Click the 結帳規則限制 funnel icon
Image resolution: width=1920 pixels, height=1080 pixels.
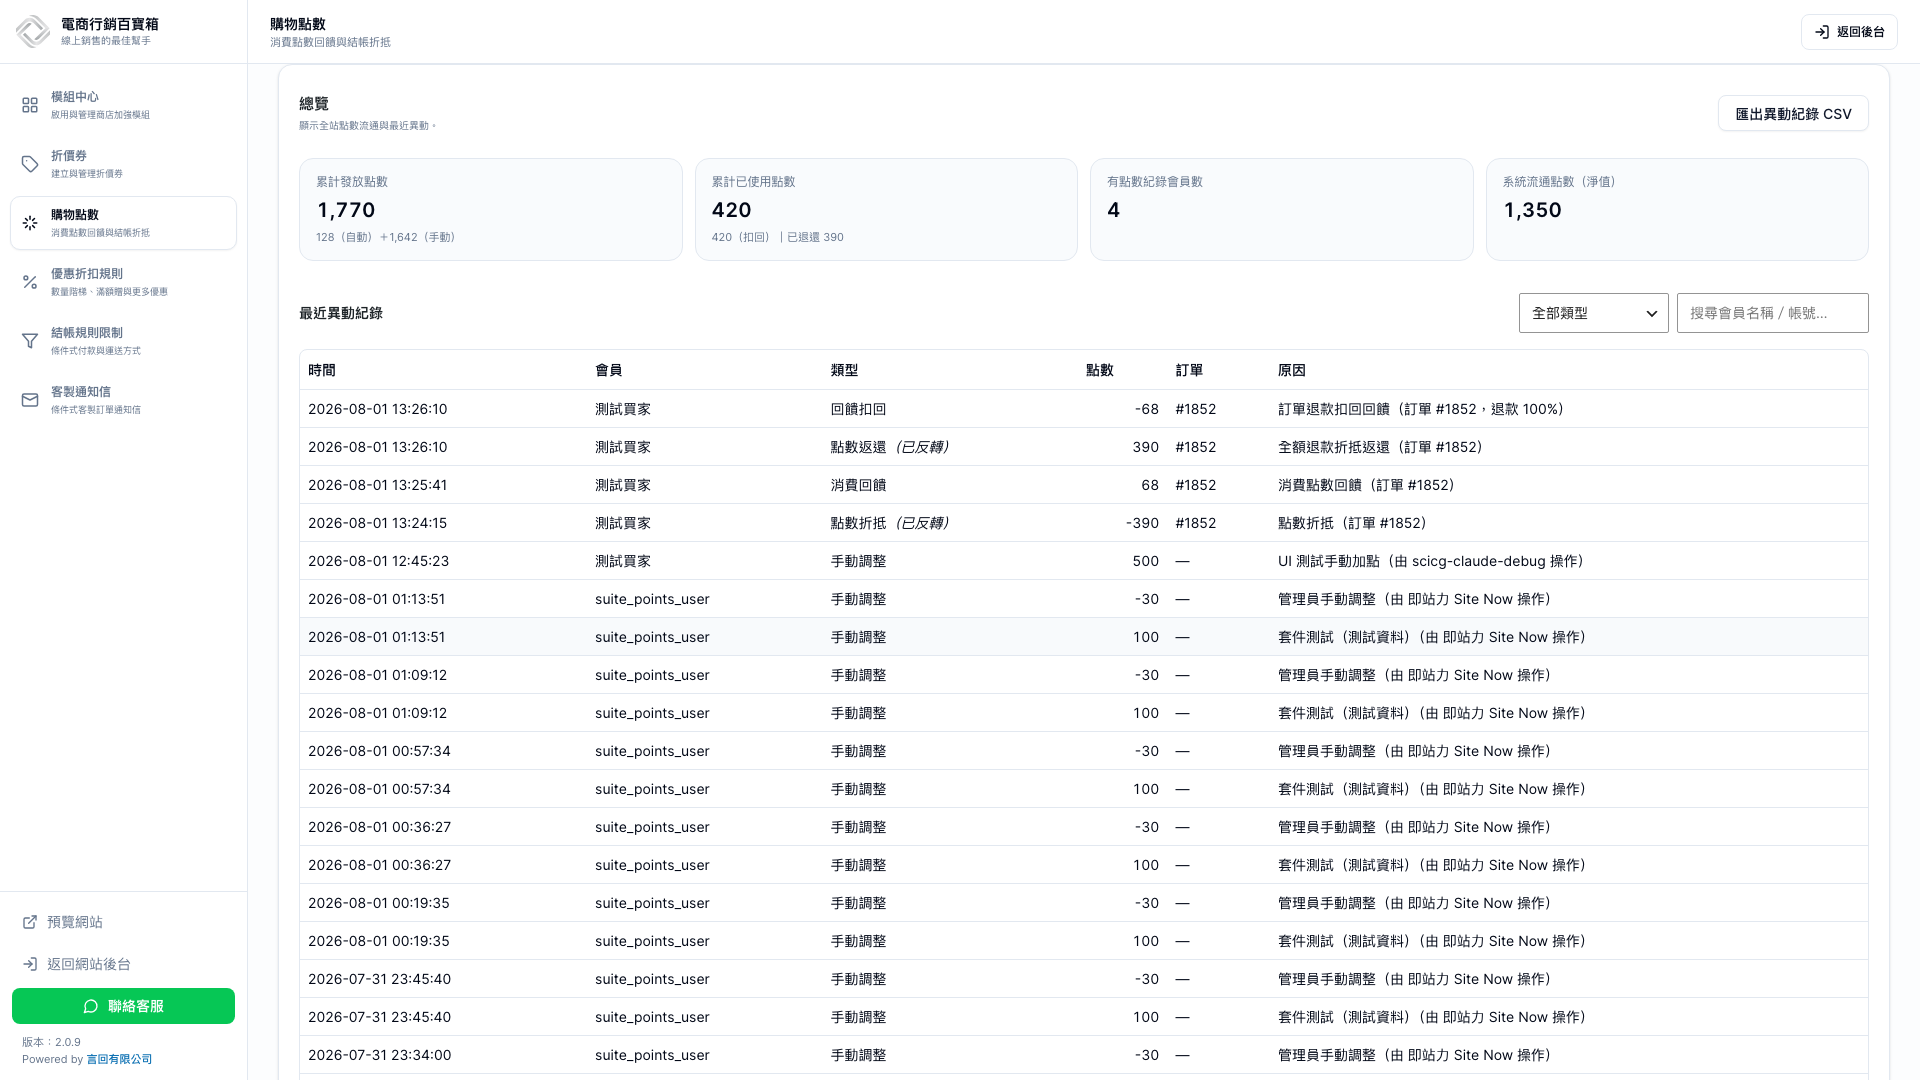[30, 341]
